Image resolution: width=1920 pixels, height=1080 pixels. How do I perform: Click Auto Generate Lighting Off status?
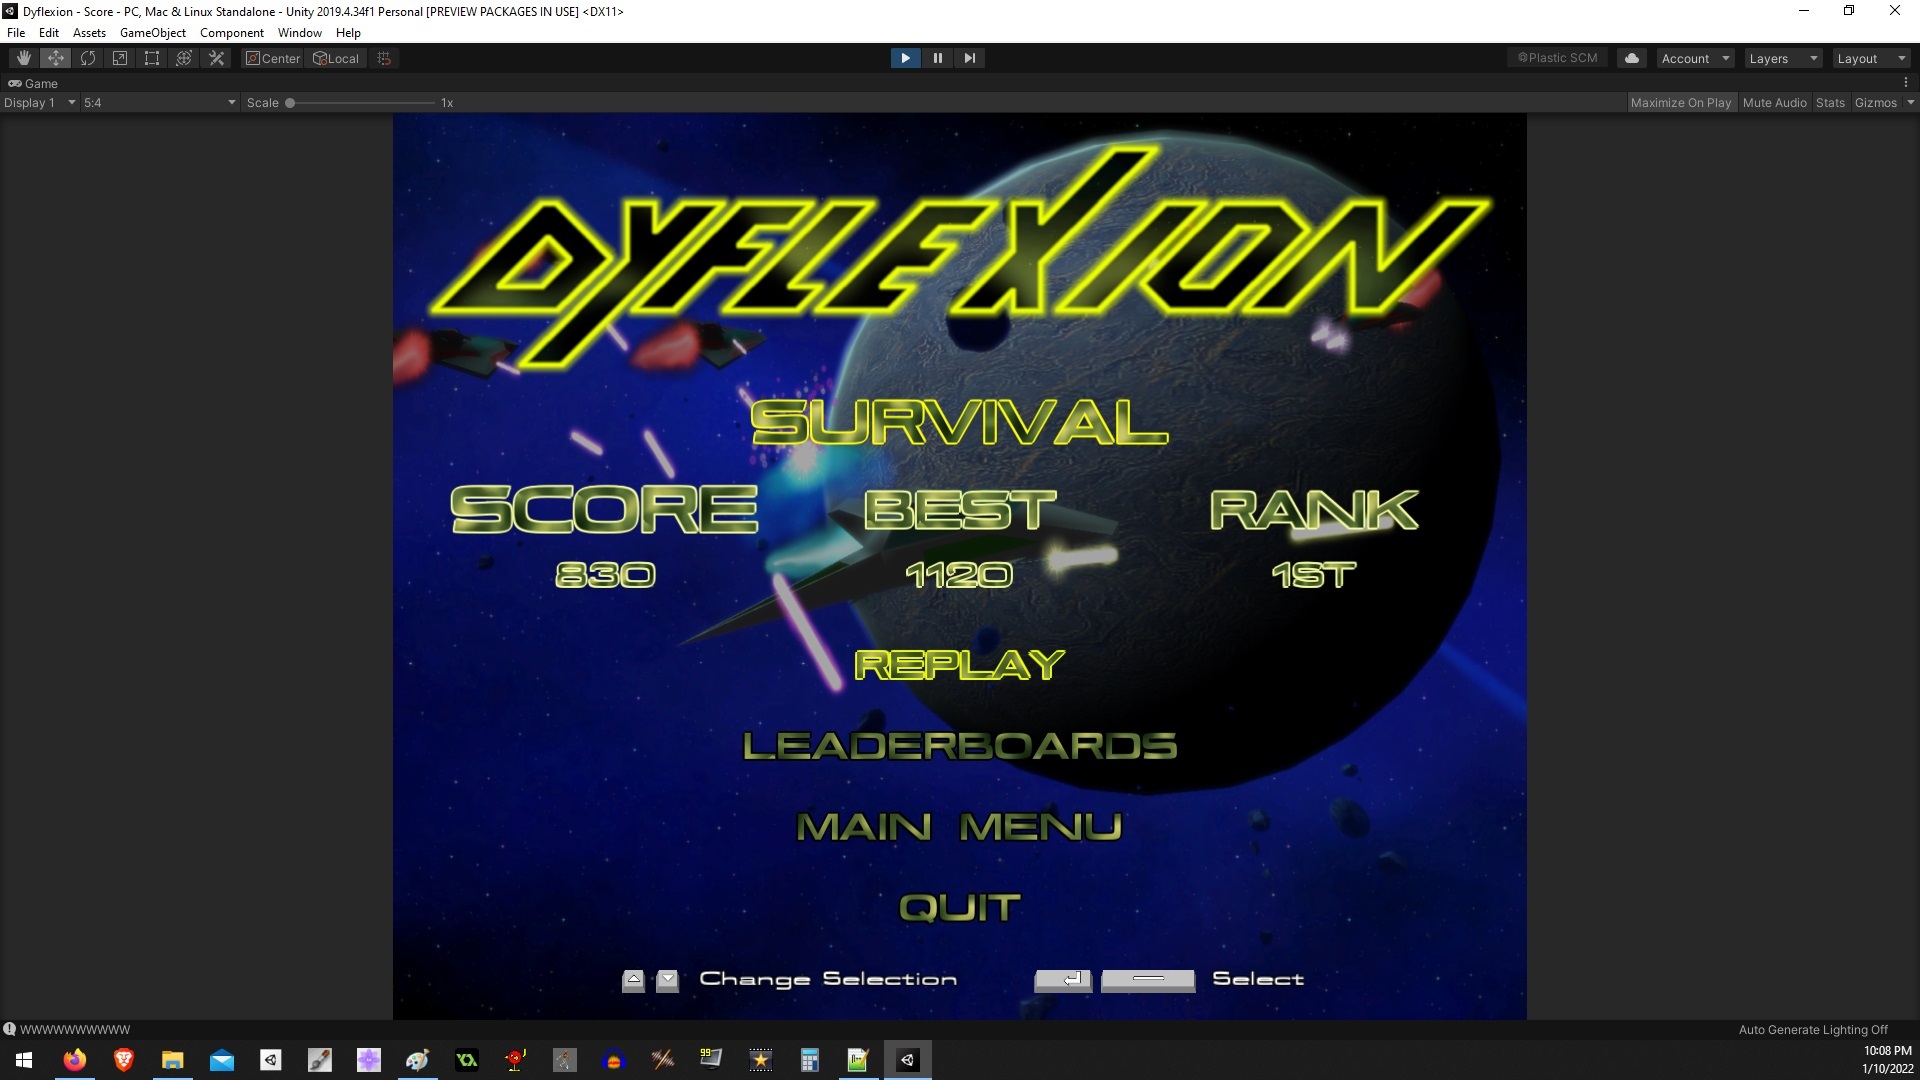1813,1029
